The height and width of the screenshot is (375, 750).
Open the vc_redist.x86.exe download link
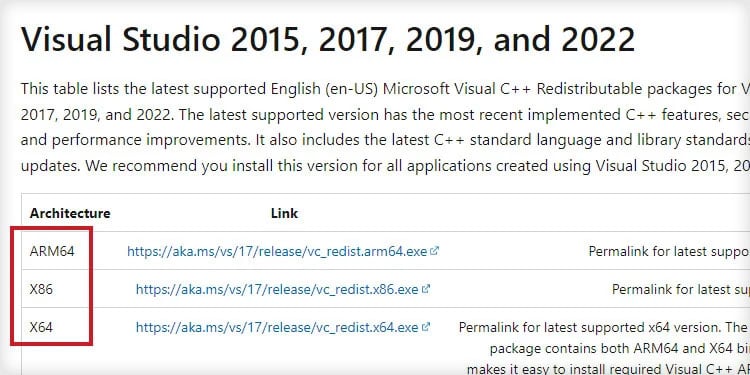277,289
